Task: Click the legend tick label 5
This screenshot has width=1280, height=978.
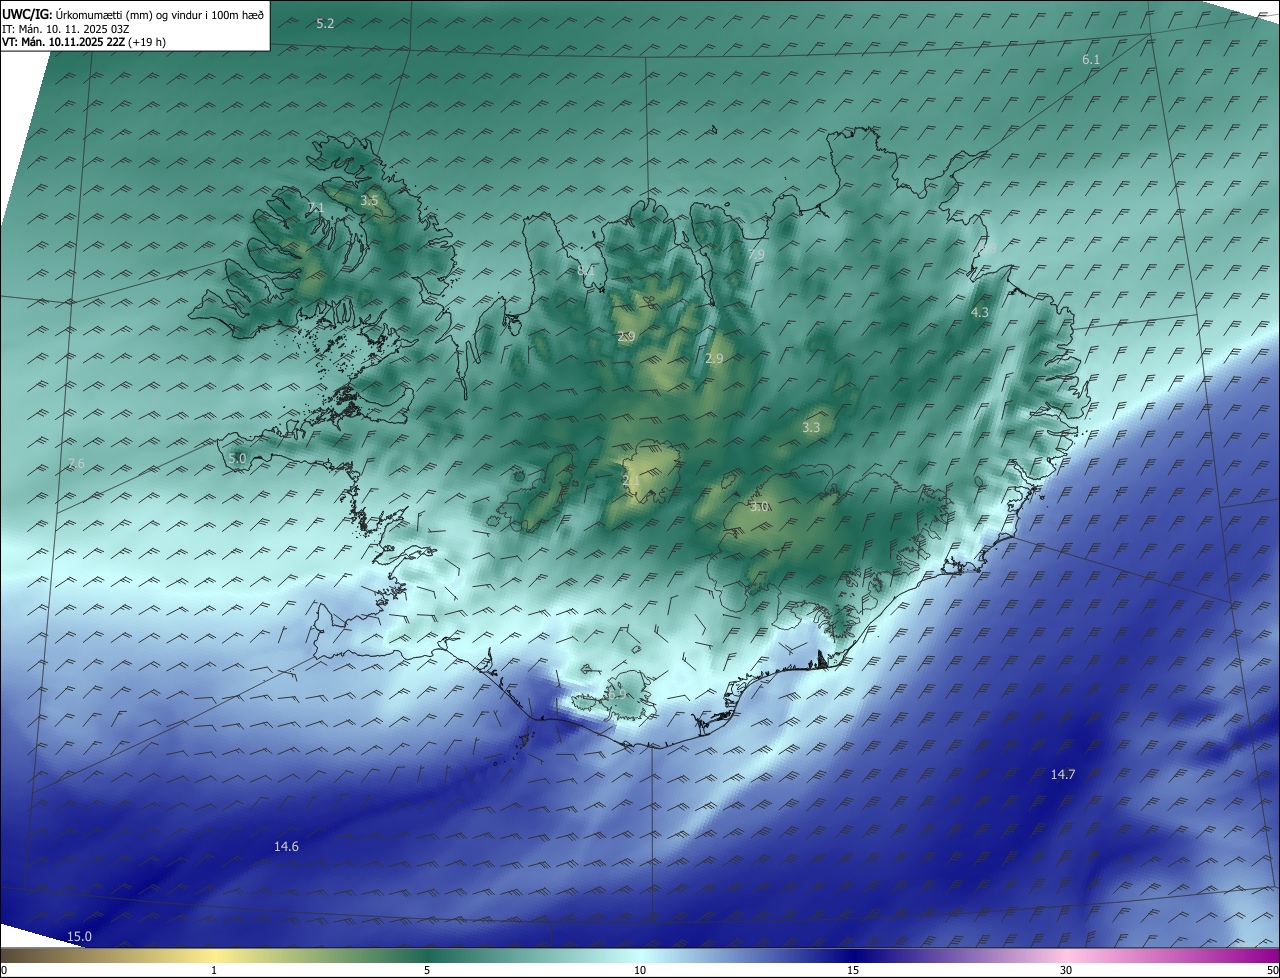Action: tap(427, 971)
